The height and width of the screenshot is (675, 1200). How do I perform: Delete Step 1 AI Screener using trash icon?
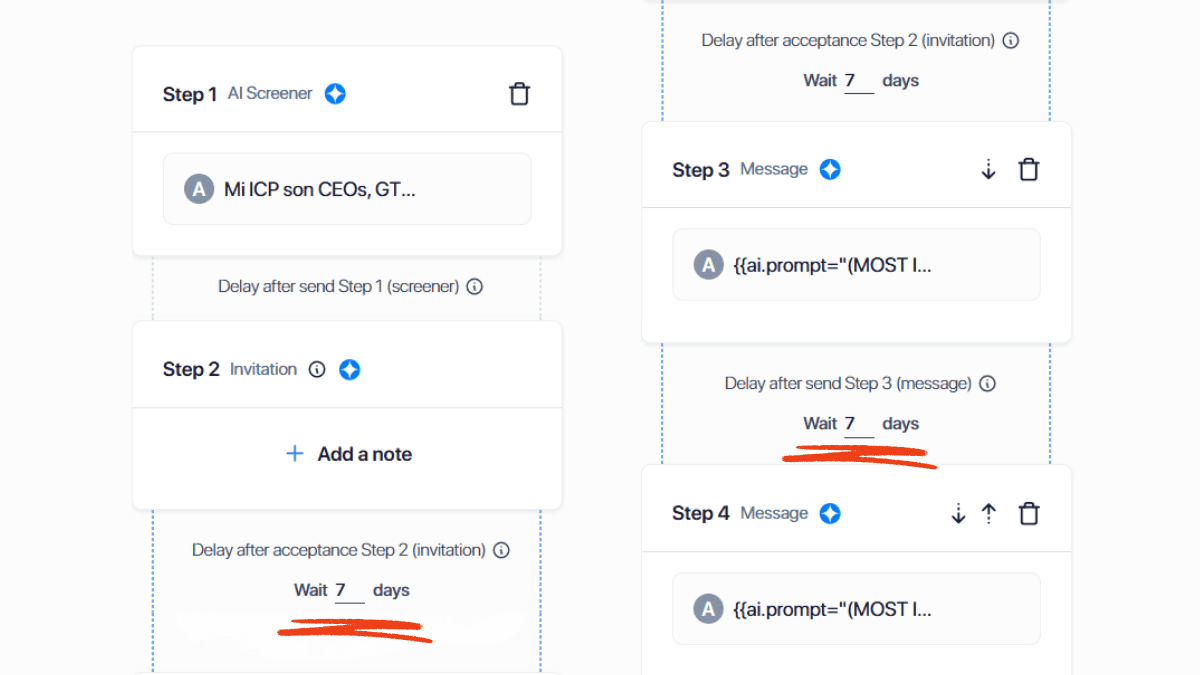pos(519,92)
